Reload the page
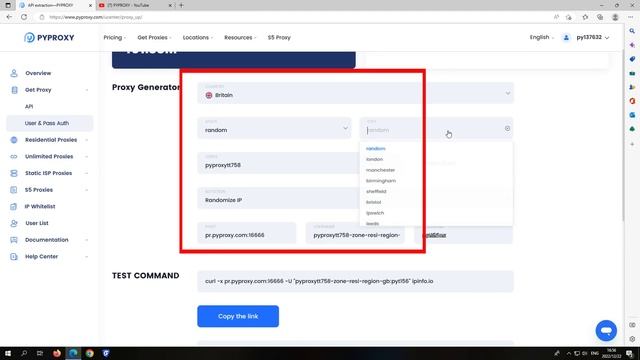This screenshot has width=640, height=360. pyautogui.click(x=24, y=17)
